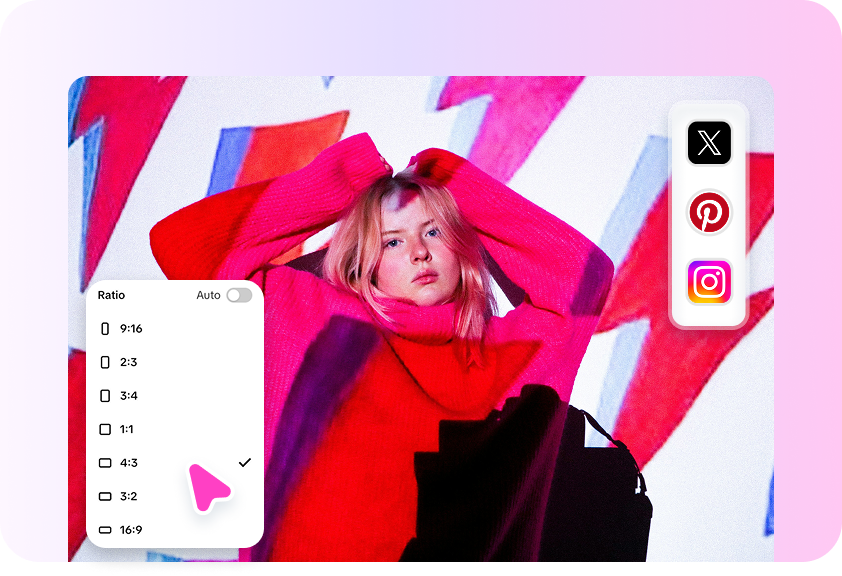The width and height of the screenshot is (842, 576).
Task: Select the Pinterest share icon
Action: click(x=708, y=212)
